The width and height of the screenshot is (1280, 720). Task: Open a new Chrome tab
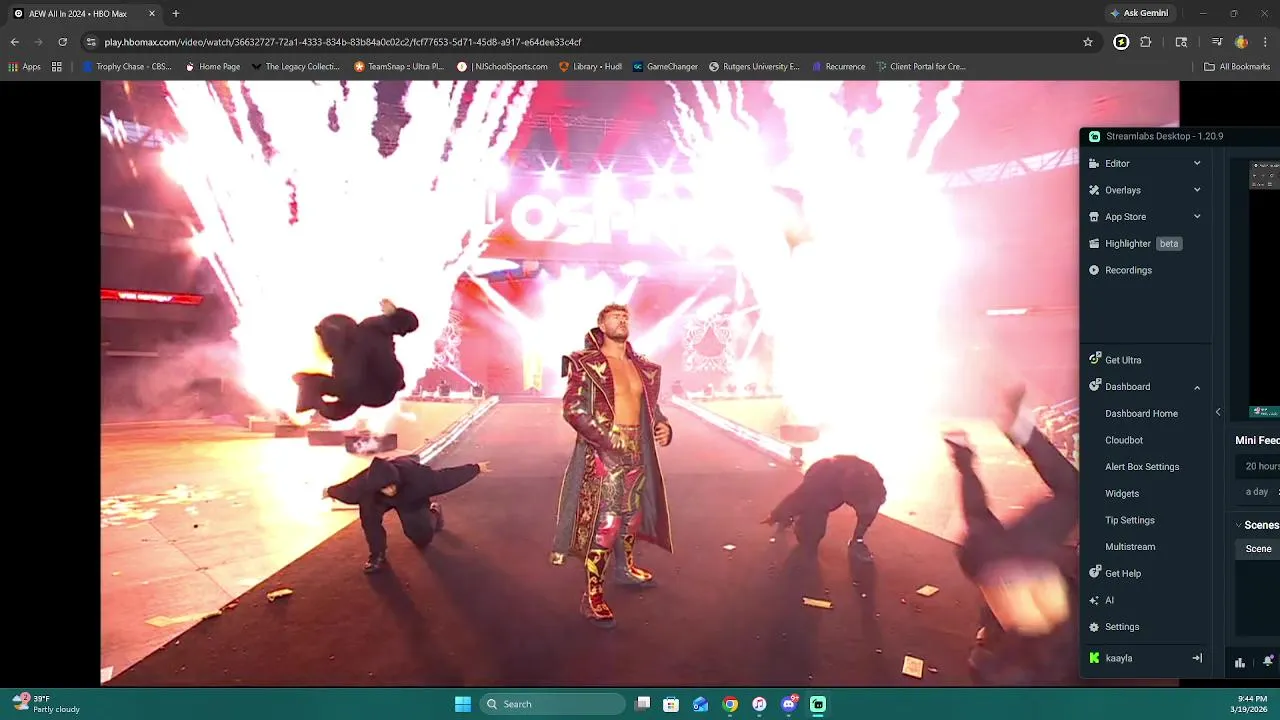click(x=176, y=13)
